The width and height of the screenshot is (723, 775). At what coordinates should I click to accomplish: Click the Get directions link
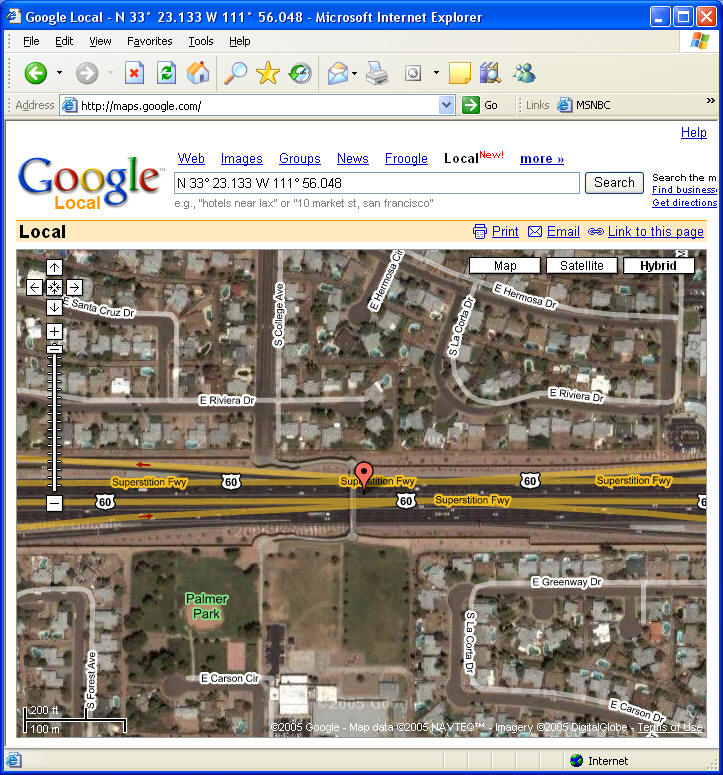point(684,203)
